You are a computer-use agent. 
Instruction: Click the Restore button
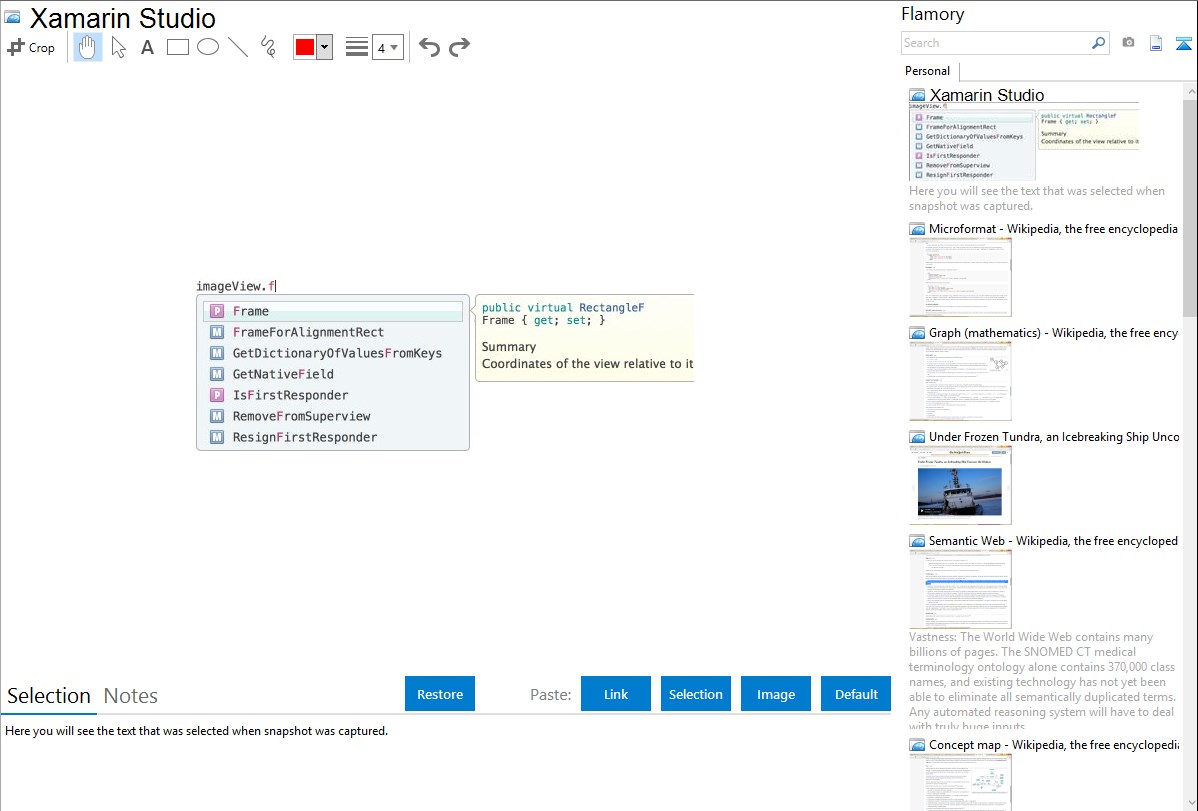[x=440, y=694]
